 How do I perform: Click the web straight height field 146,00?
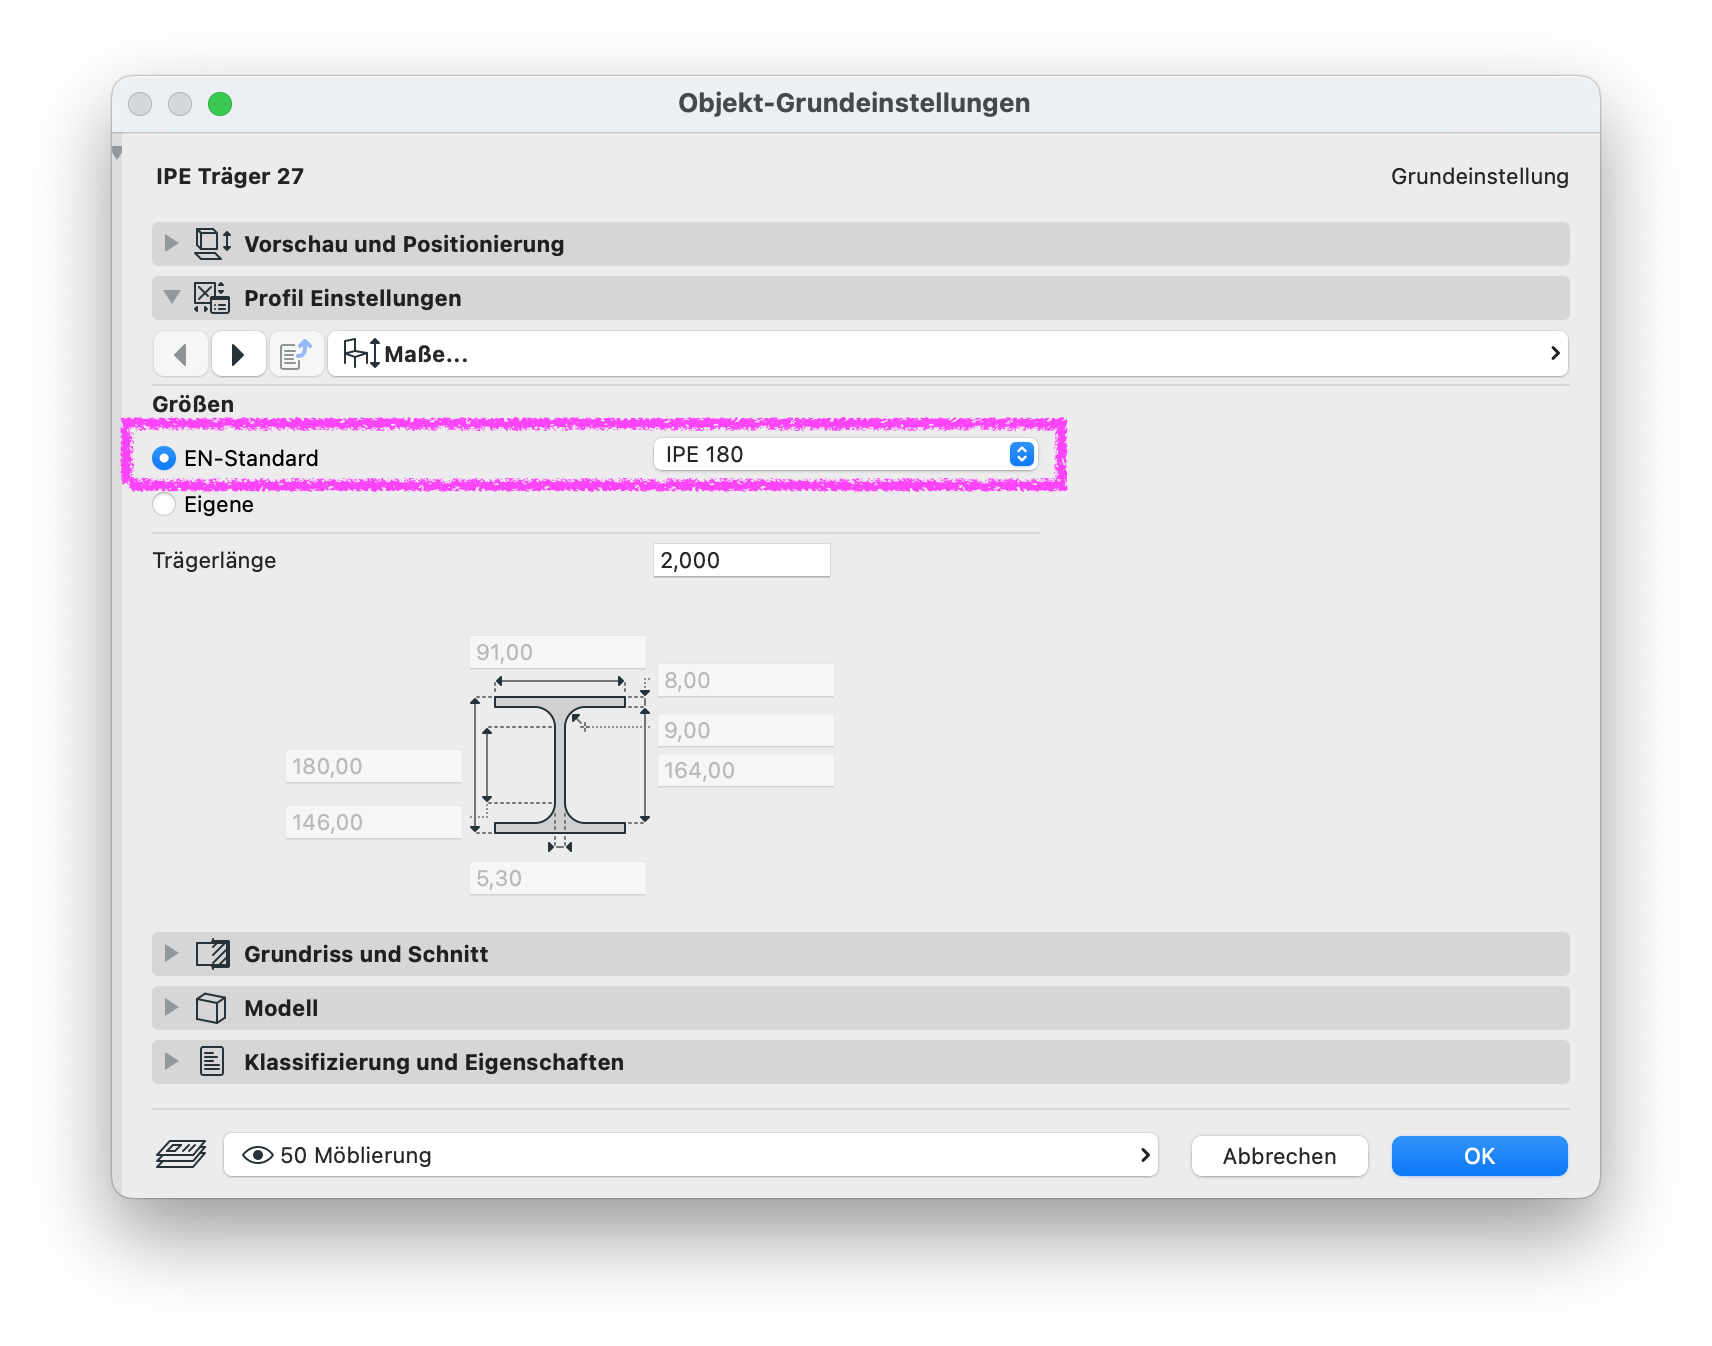374,822
